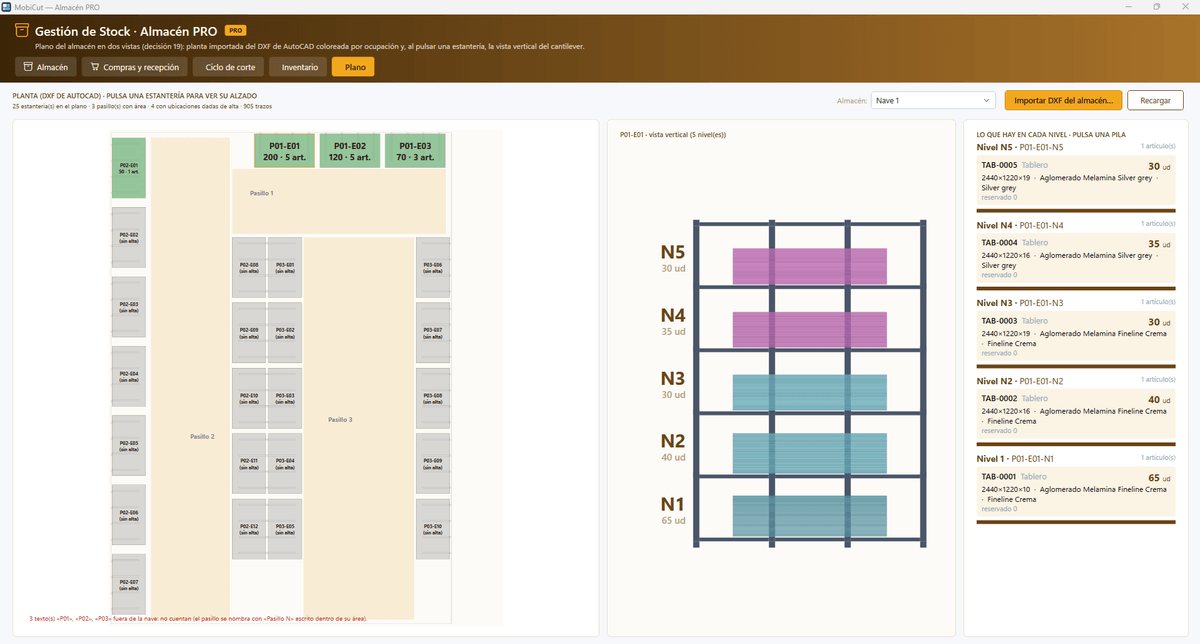Open the Almacén tab with box icon
The width and height of the screenshot is (1200, 644).
tap(46, 67)
